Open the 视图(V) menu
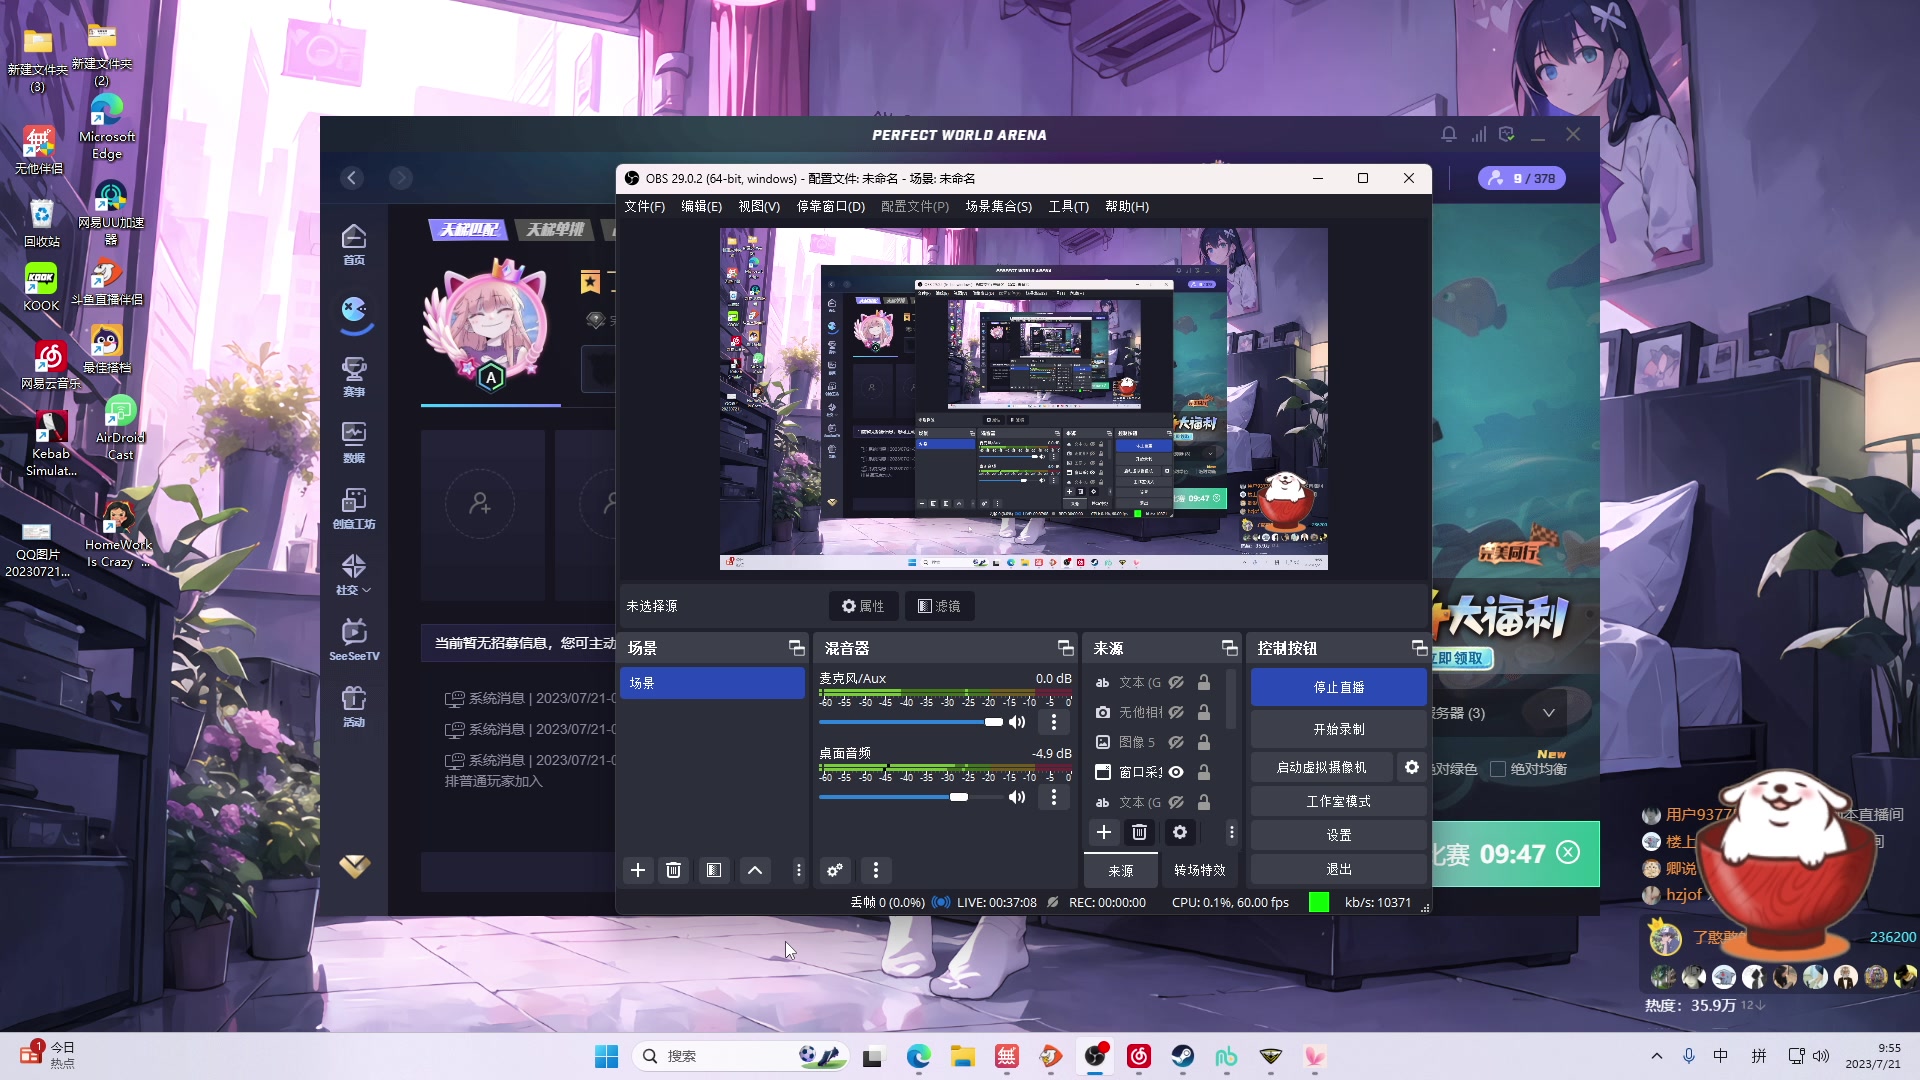 point(759,206)
